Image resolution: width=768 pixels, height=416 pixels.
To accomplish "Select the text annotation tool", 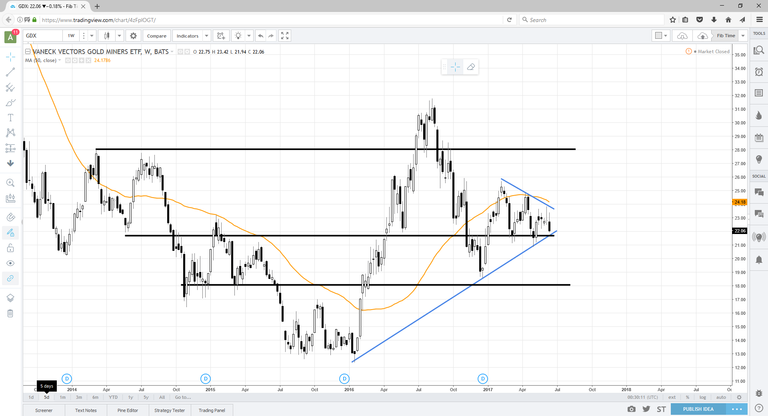I will coord(10,118).
